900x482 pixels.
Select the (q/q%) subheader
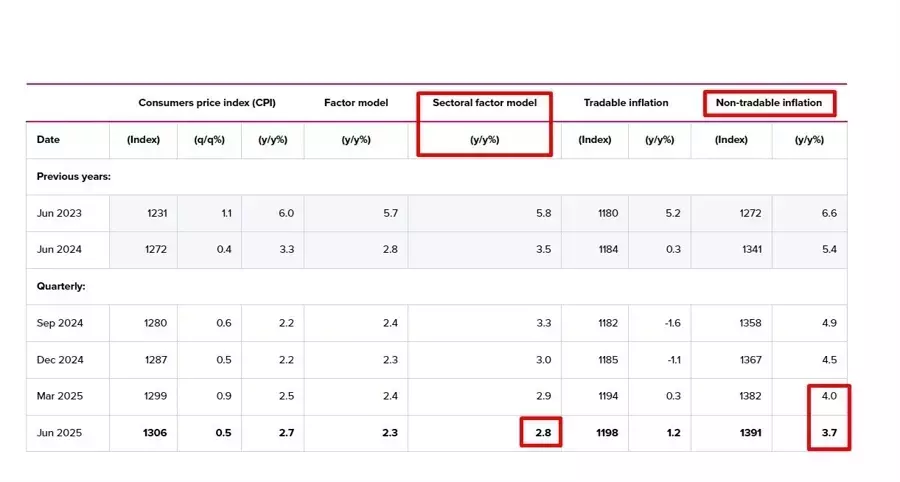click(x=209, y=139)
